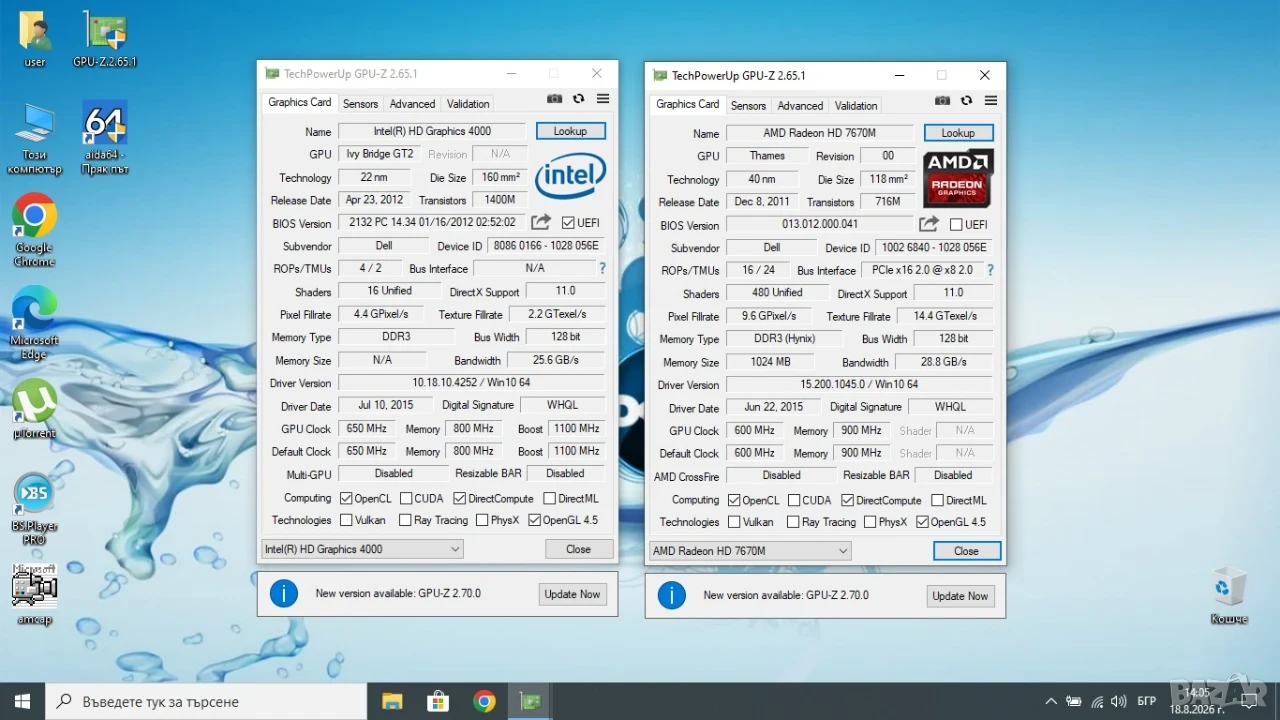Click the БГР language indicator in taskbar
This screenshot has height=720, width=1280.
click(1148, 701)
